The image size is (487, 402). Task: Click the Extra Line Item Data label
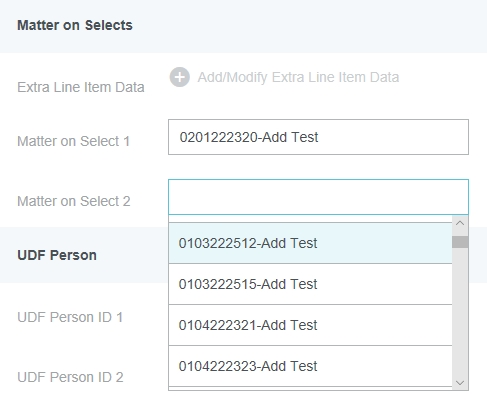[x=81, y=87]
